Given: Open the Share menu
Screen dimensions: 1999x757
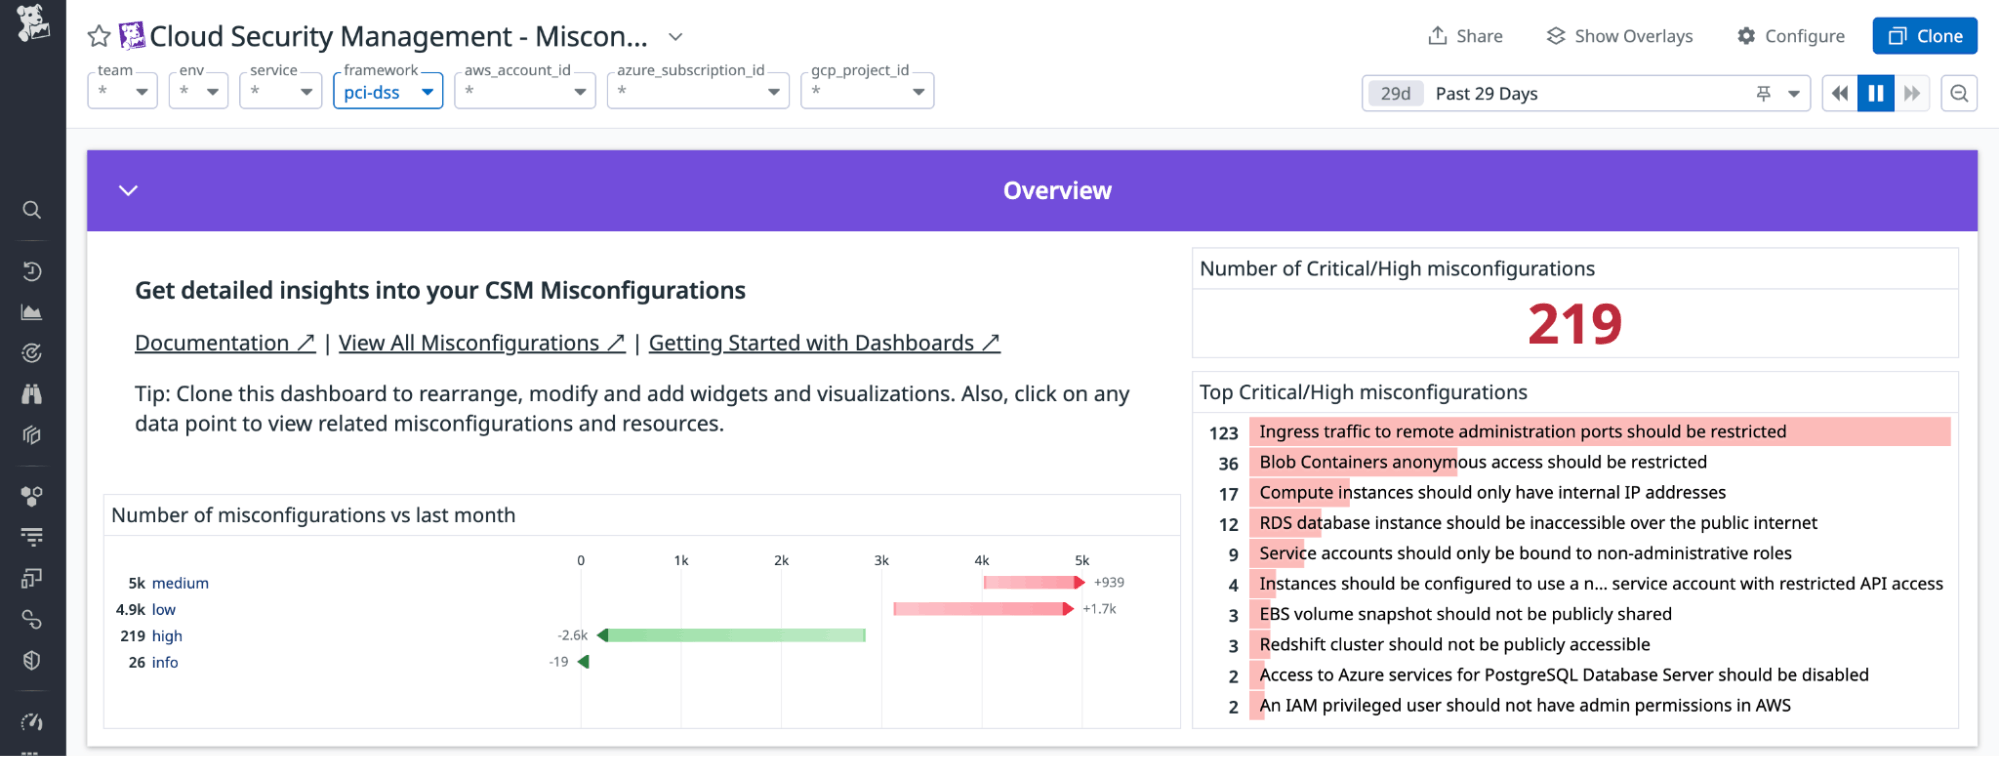Looking at the screenshot, I should [x=1465, y=36].
